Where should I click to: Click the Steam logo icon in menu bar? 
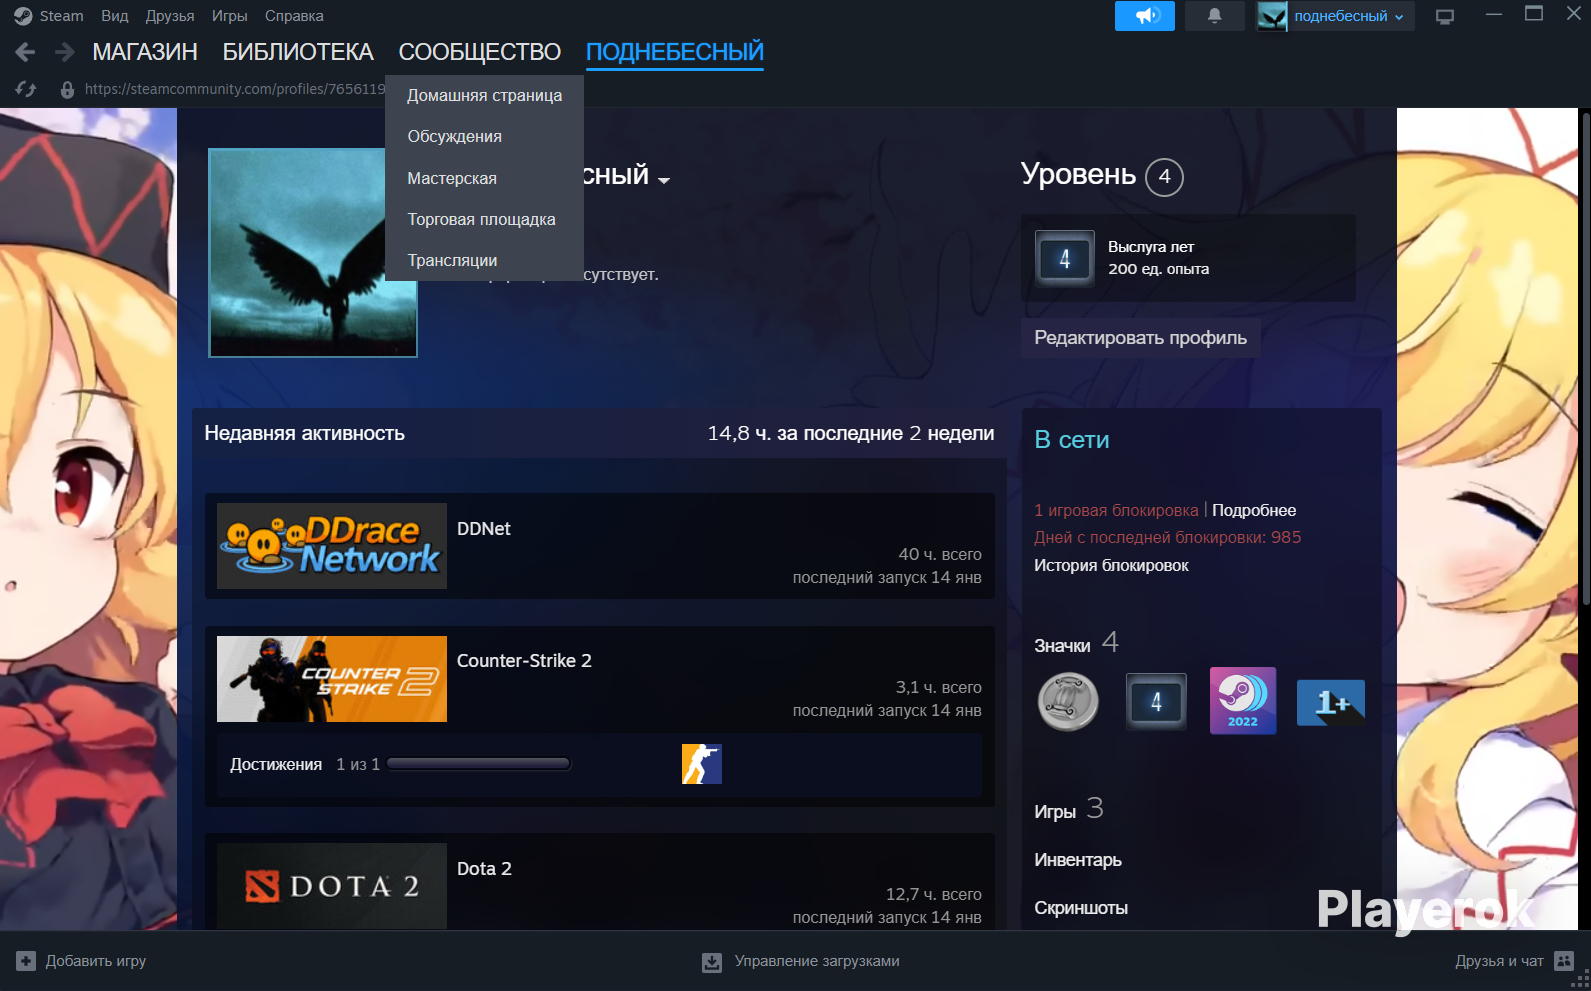[23, 16]
